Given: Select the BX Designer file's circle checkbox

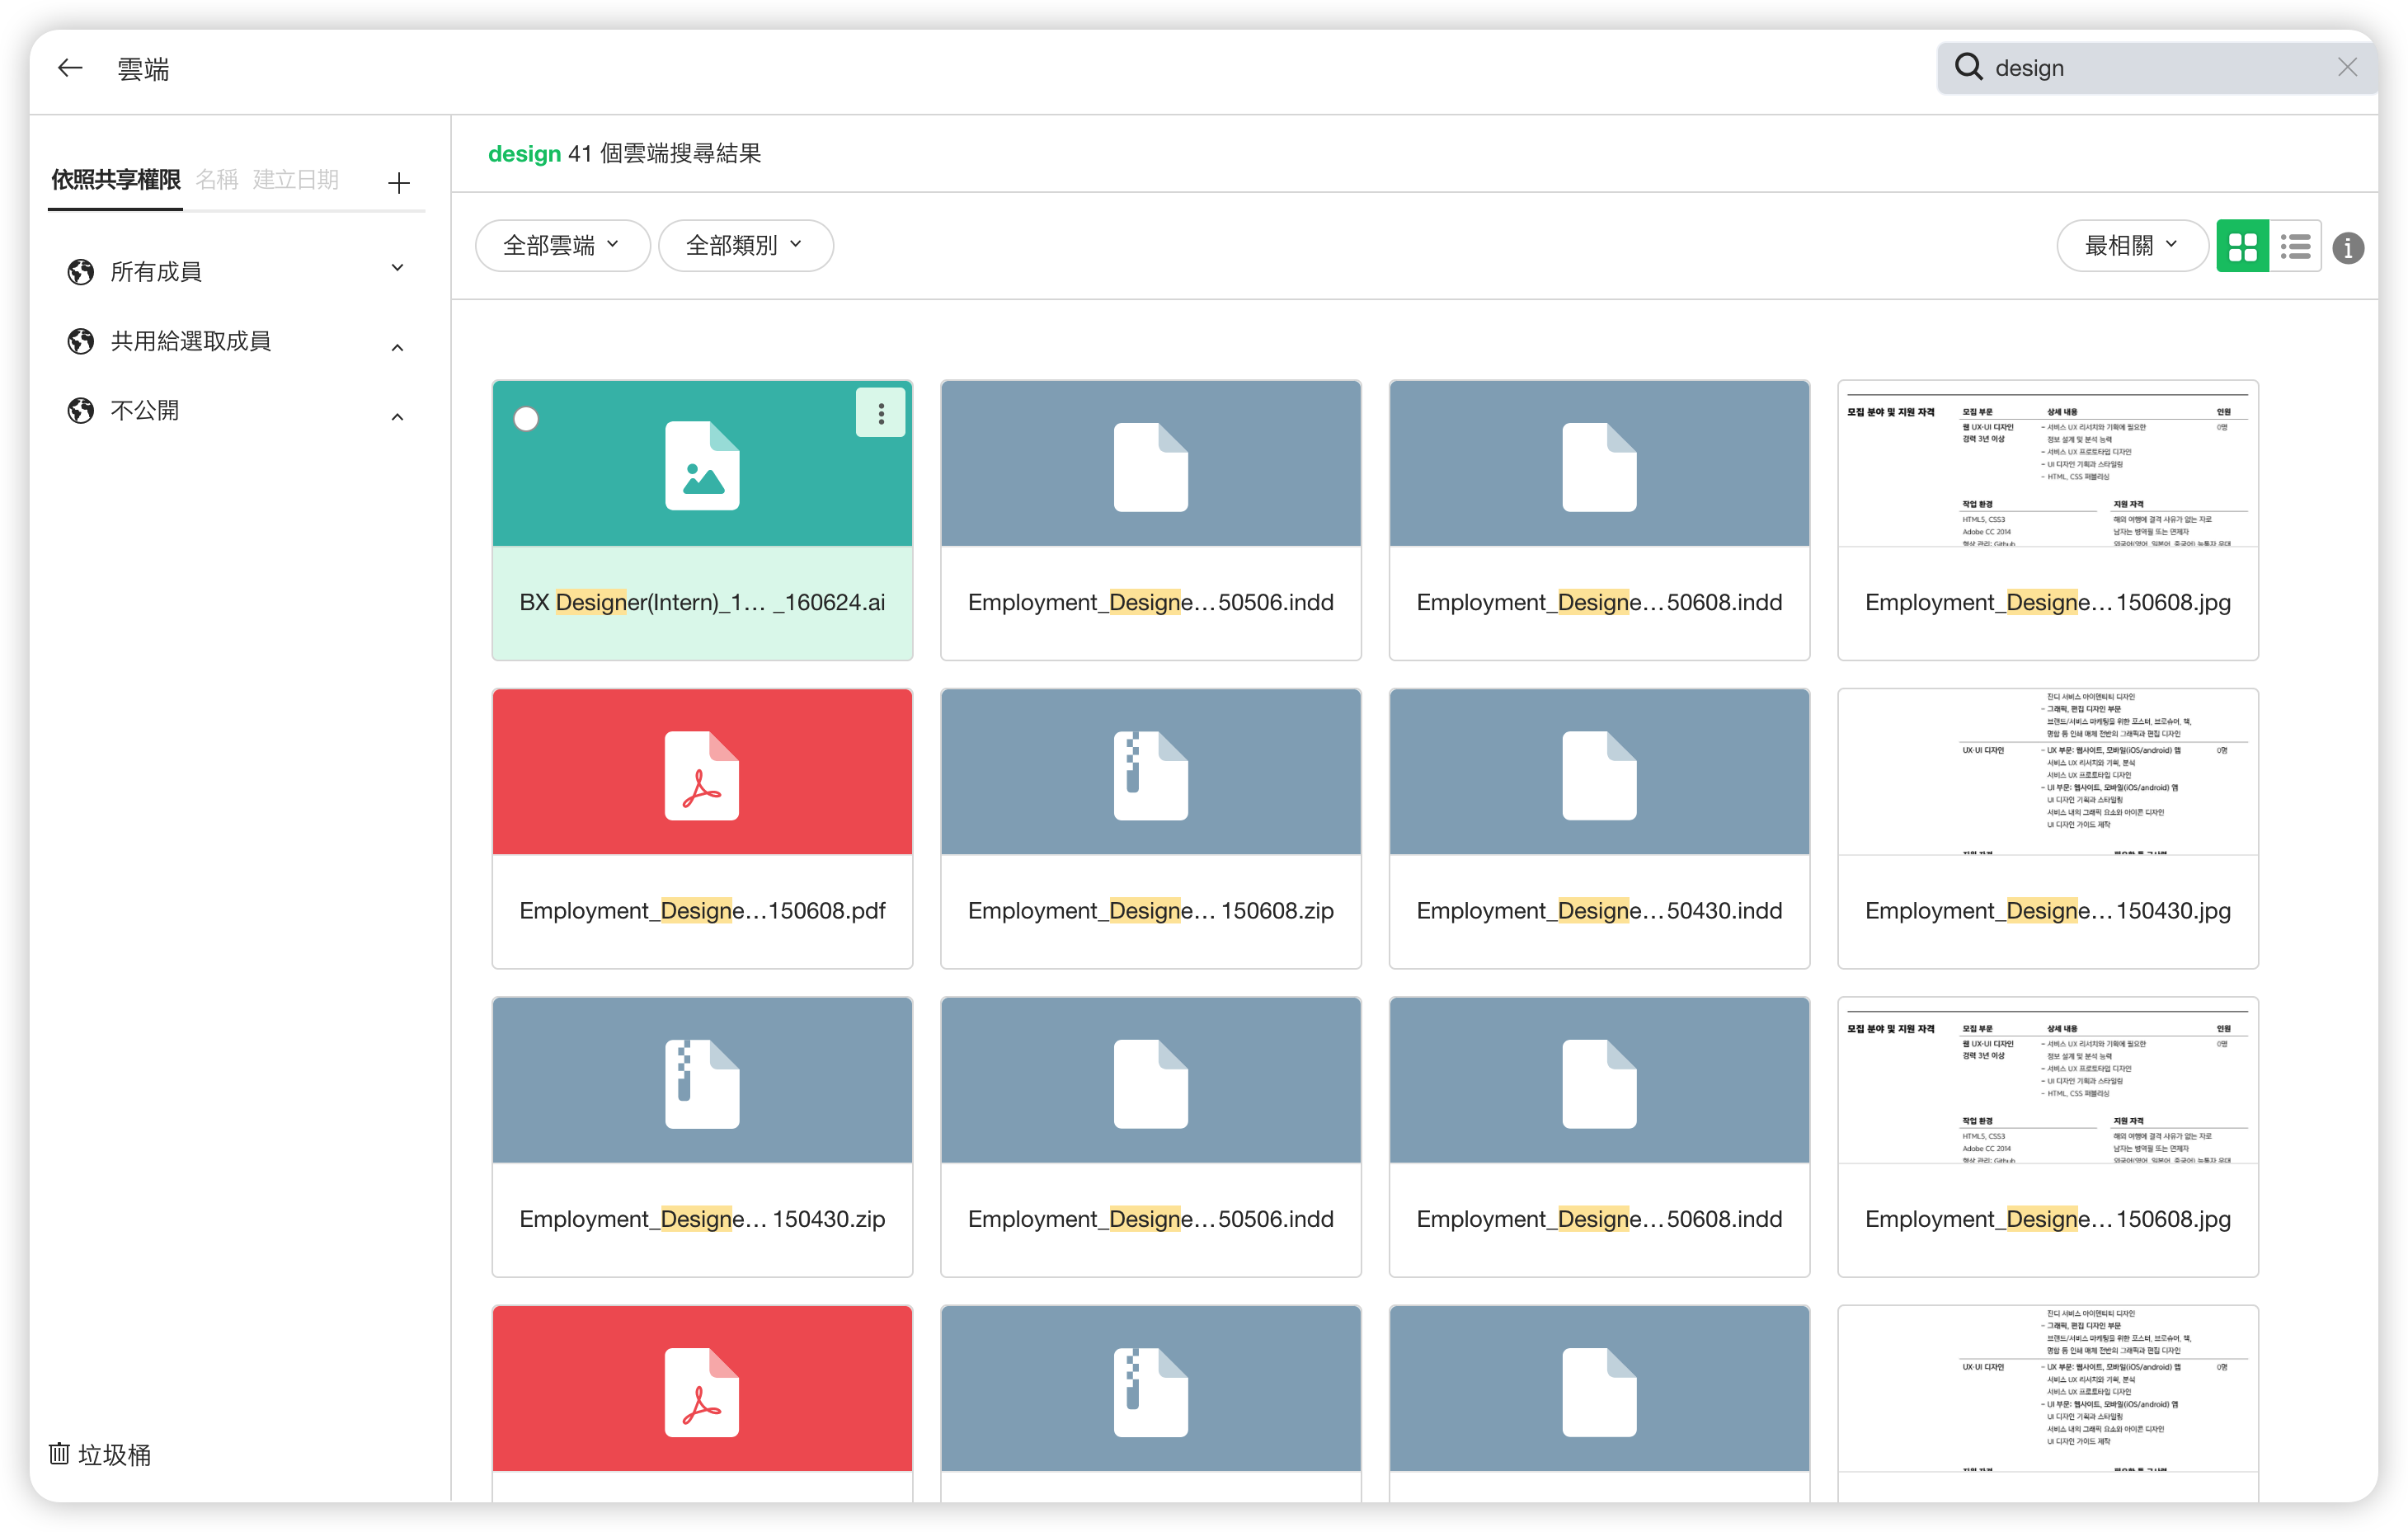Looking at the screenshot, I should [x=526, y=418].
